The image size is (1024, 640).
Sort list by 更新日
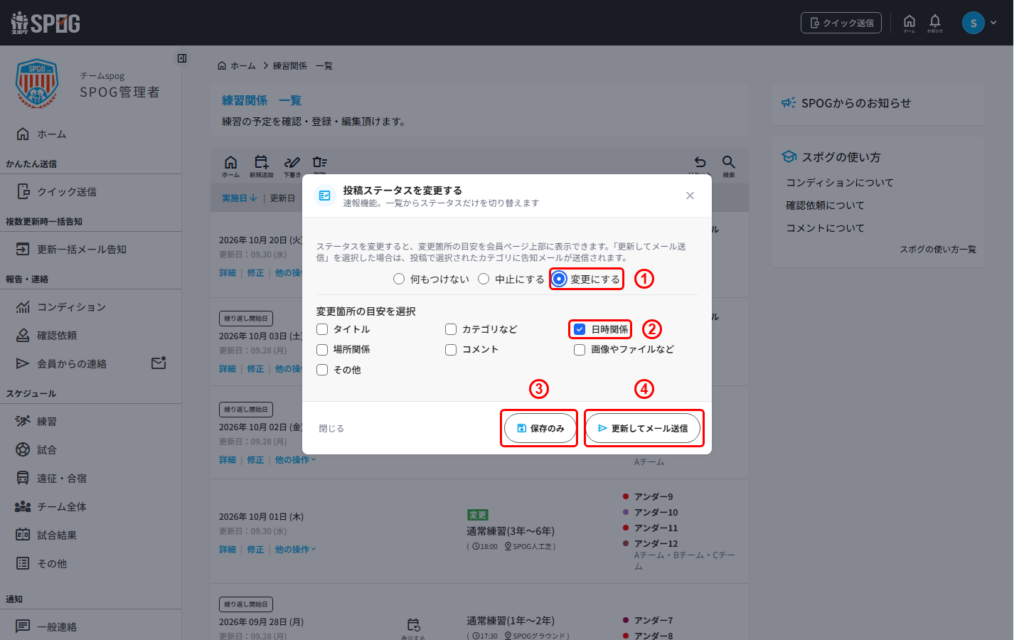pyautogui.click(x=283, y=198)
